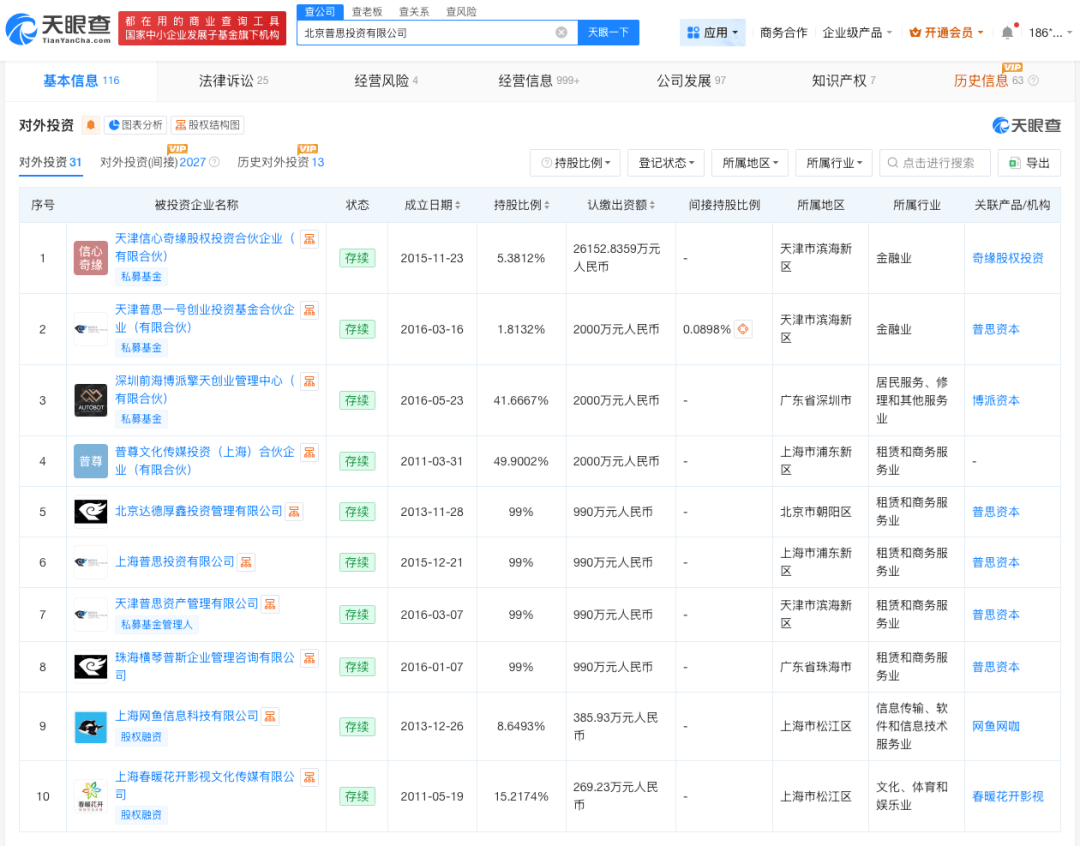Click the orange alert bell beside 对外投资
Screen dimensions: 1080x846
[x=91, y=125]
